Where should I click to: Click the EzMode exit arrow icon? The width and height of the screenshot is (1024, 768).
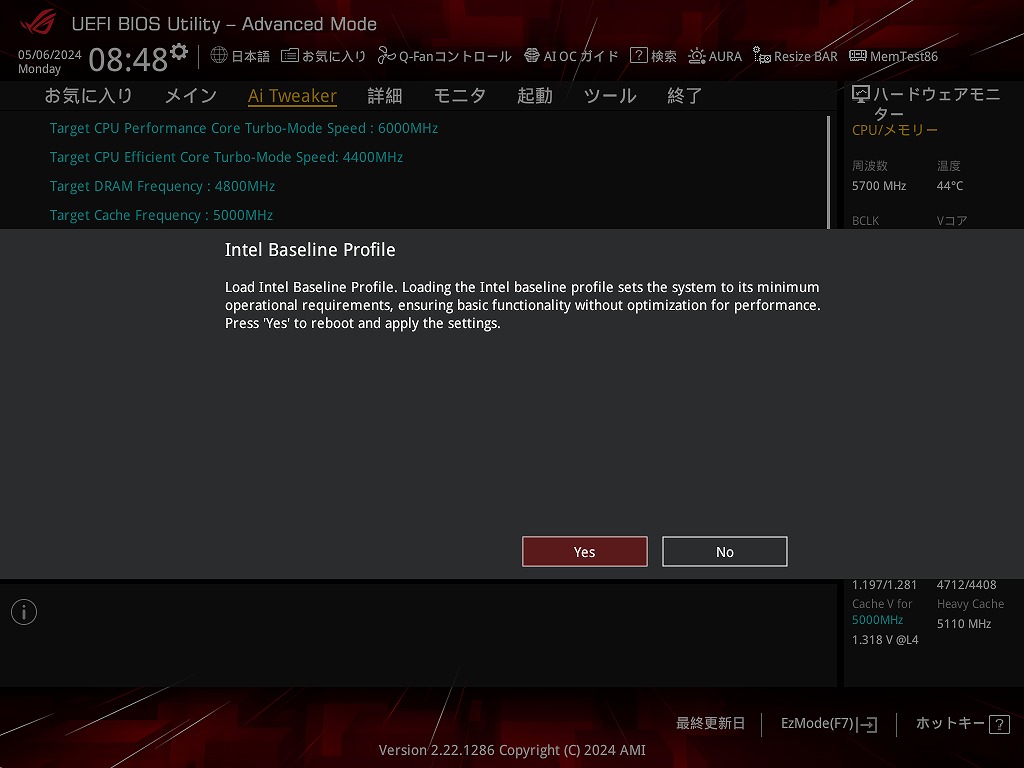point(867,724)
